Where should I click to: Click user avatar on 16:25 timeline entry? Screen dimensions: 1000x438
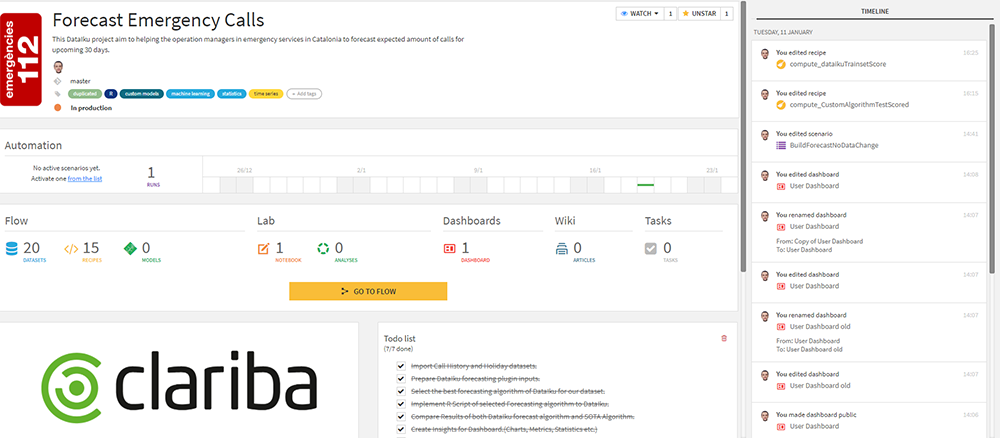pyautogui.click(x=765, y=55)
